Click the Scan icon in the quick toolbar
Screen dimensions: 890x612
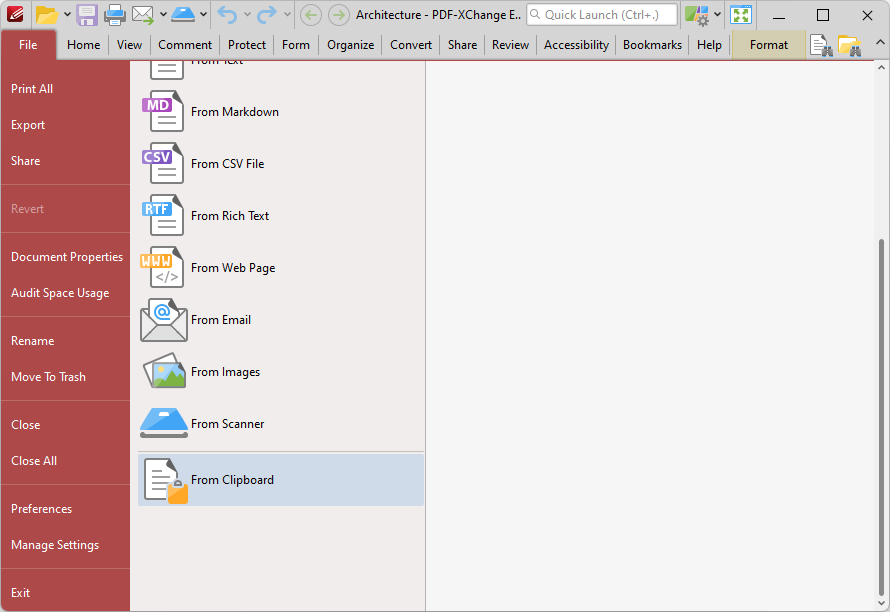[x=183, y=15]
